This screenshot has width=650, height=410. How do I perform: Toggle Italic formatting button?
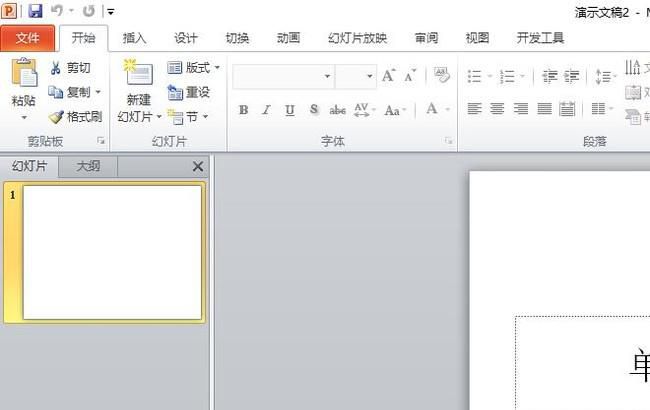266,109
